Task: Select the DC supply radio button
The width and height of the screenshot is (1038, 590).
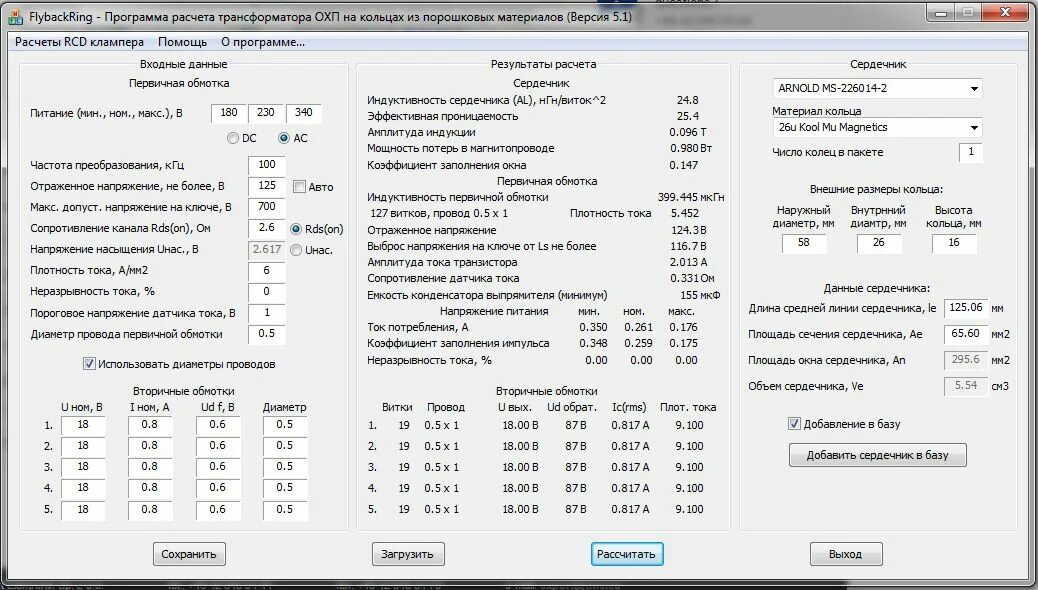Action: tap(232, 138)
